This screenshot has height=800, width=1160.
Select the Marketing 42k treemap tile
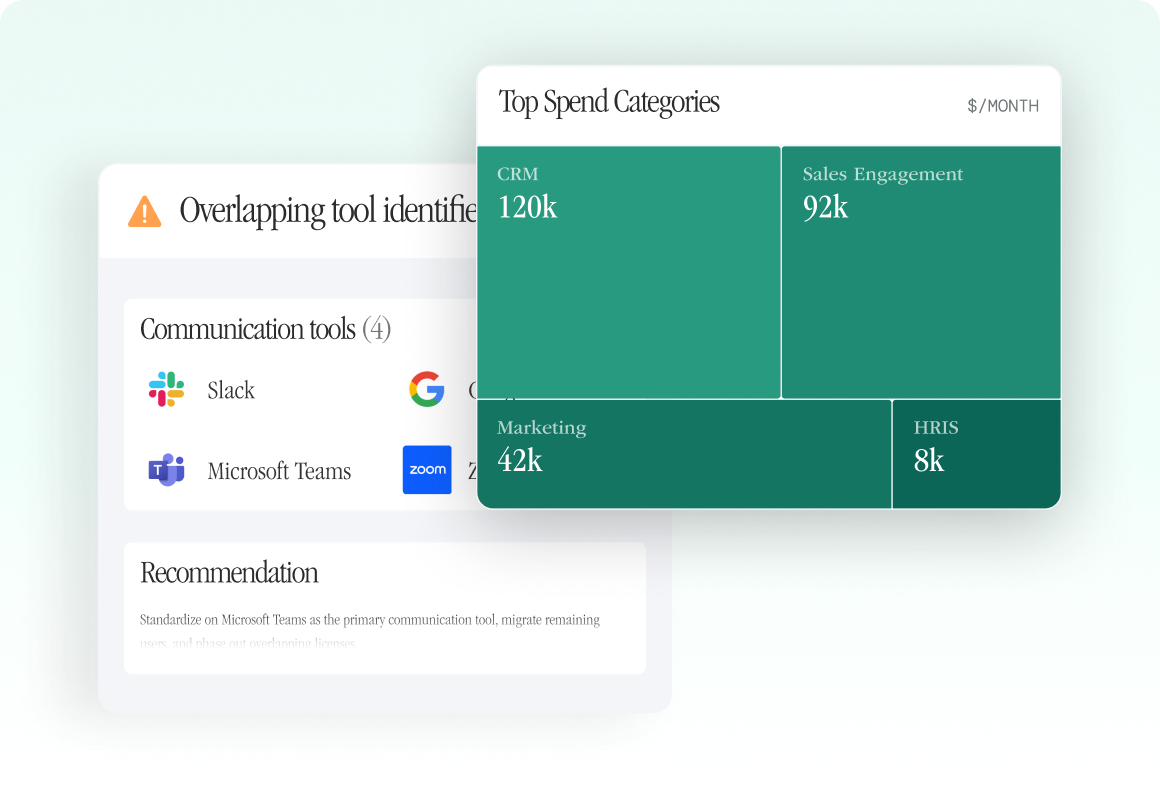pyautogui.click(x=684, y=454)
